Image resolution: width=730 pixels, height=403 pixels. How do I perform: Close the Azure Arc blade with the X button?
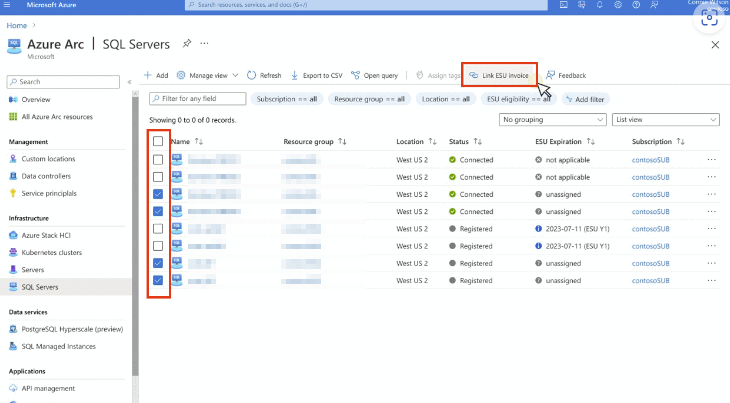click(715, 45)
